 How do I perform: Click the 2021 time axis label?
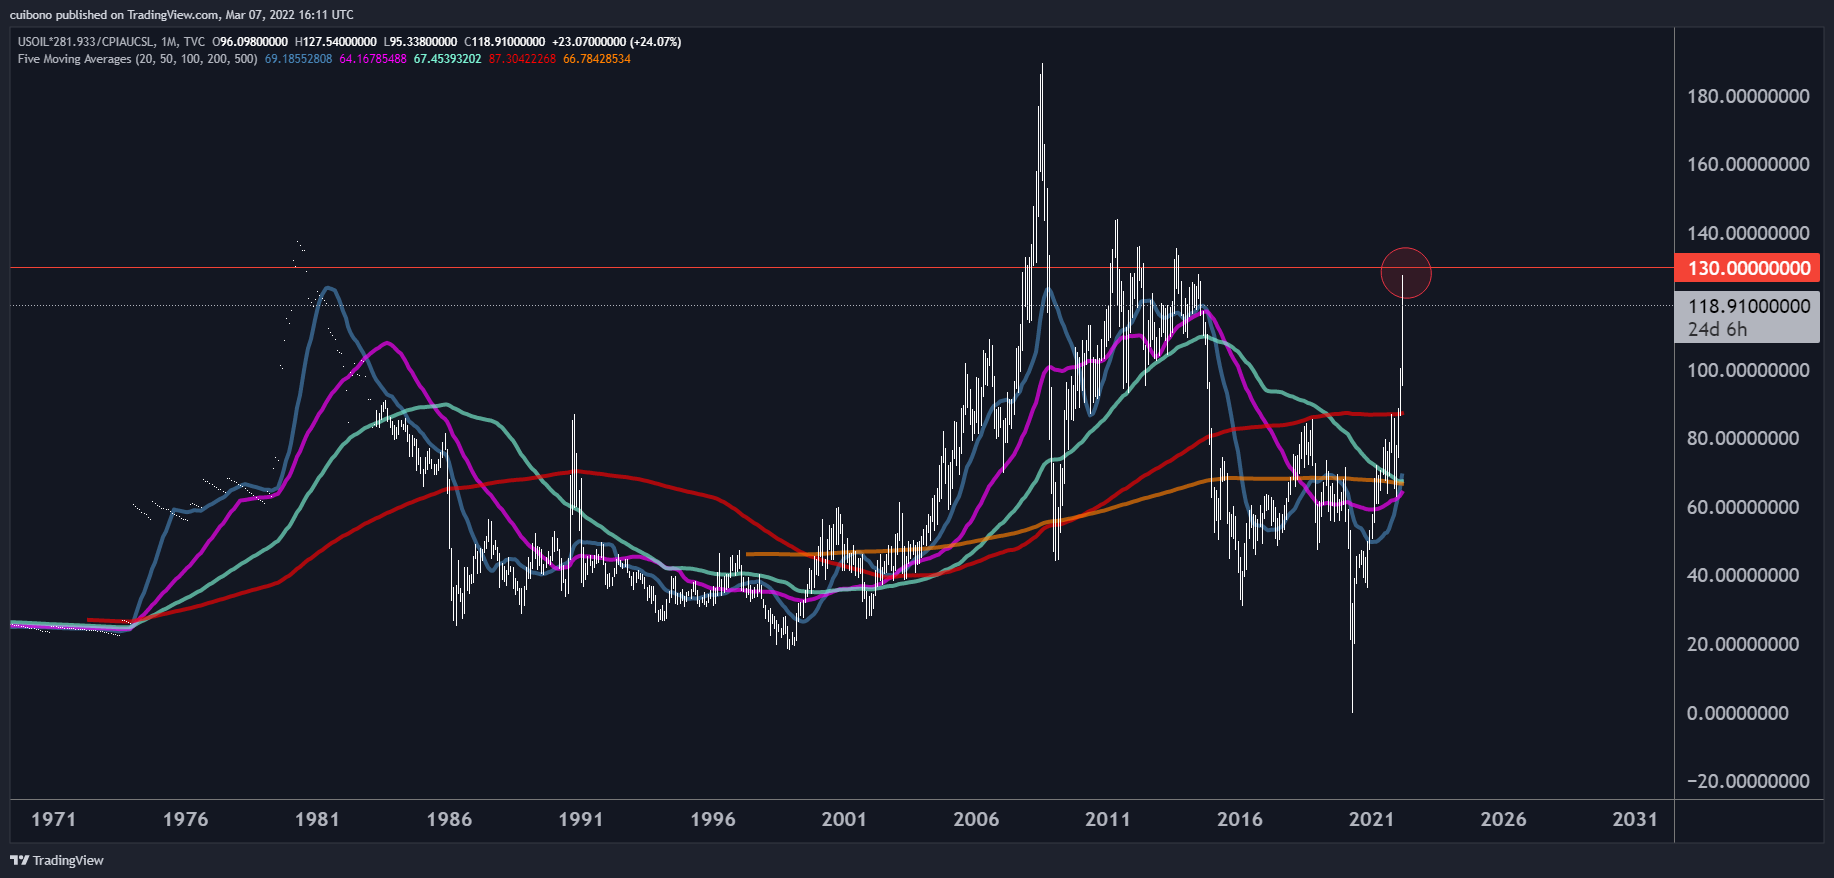[x=1371, y=819]
